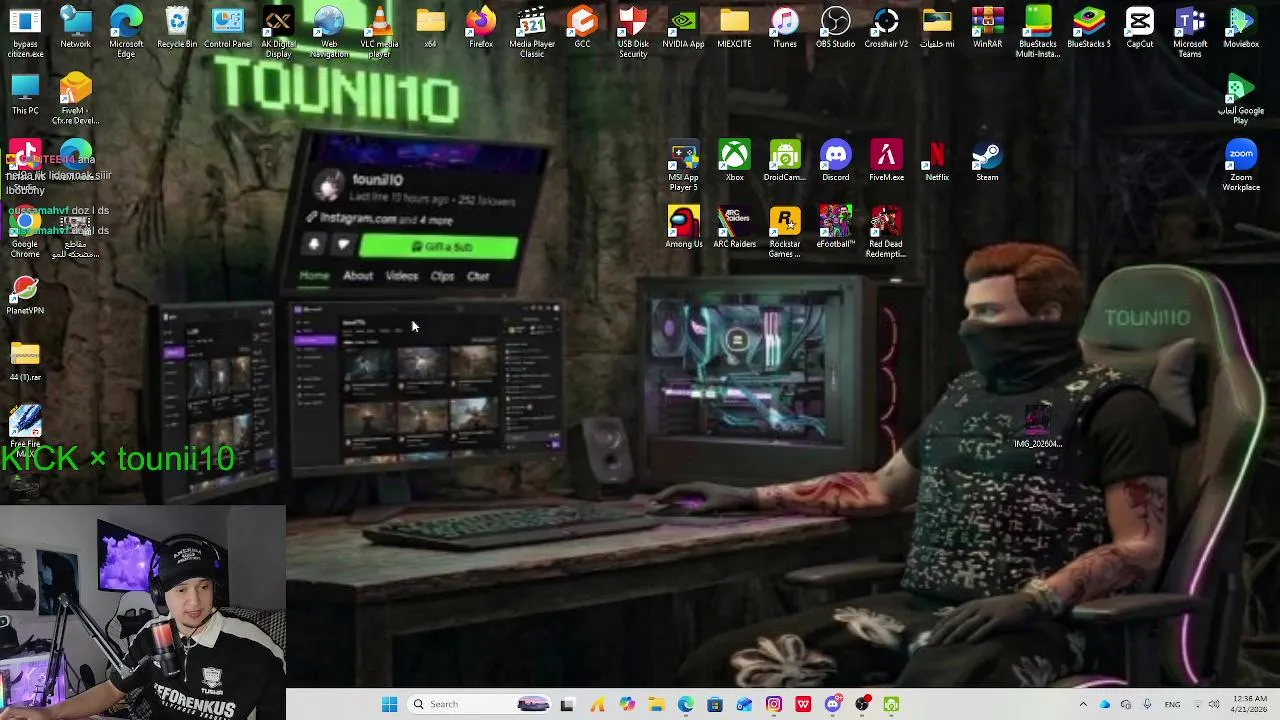The width and height of the screenshot is (1280, 720).
Task: Open the ENG language input switcher
Action: tap(1172, 704)
